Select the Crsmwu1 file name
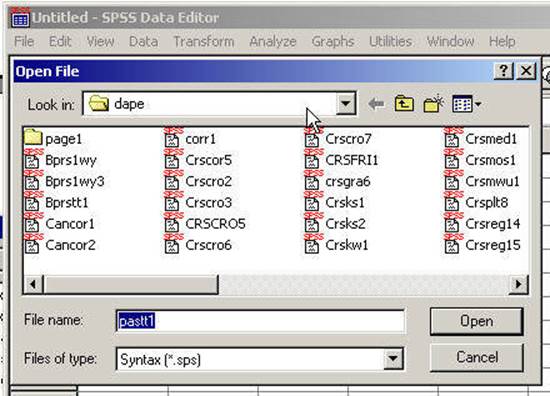The width and height of the screenshot is (550, 396). pyautogui.click(x=492, y=182)
